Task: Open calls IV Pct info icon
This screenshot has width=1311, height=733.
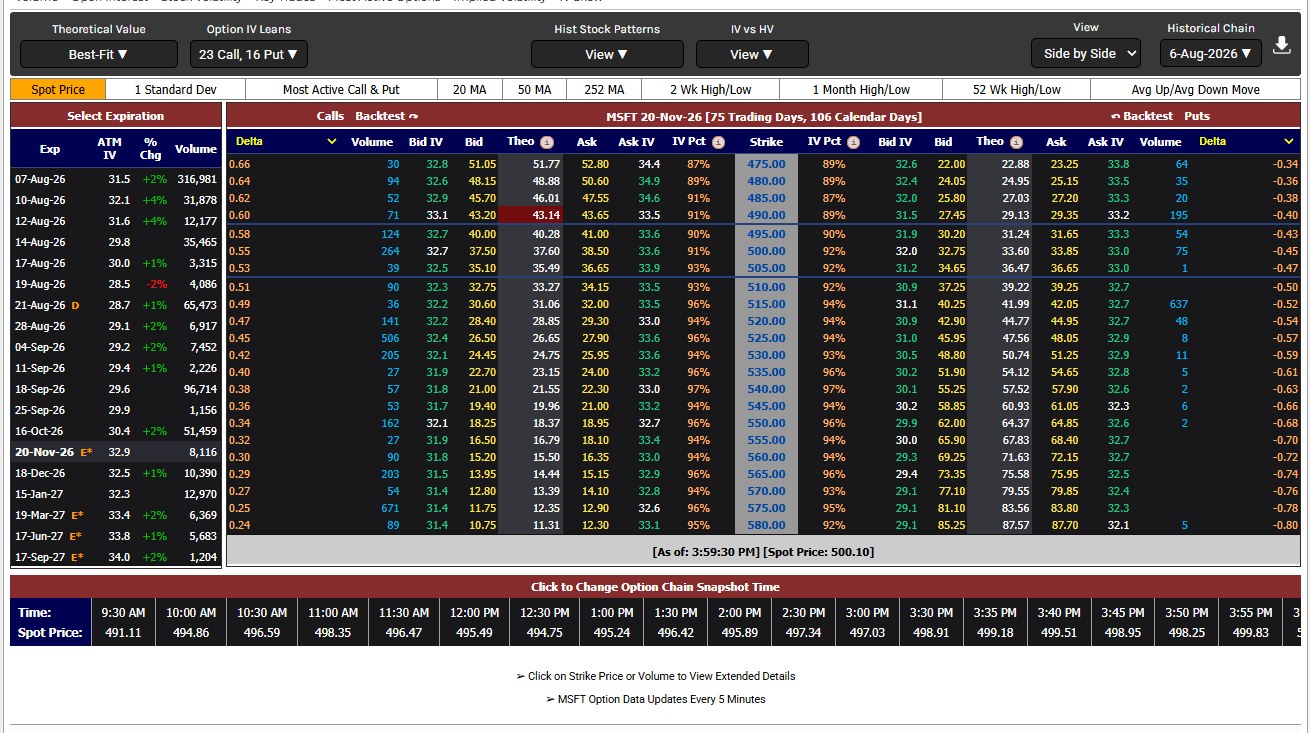Action: click(717, 142)
